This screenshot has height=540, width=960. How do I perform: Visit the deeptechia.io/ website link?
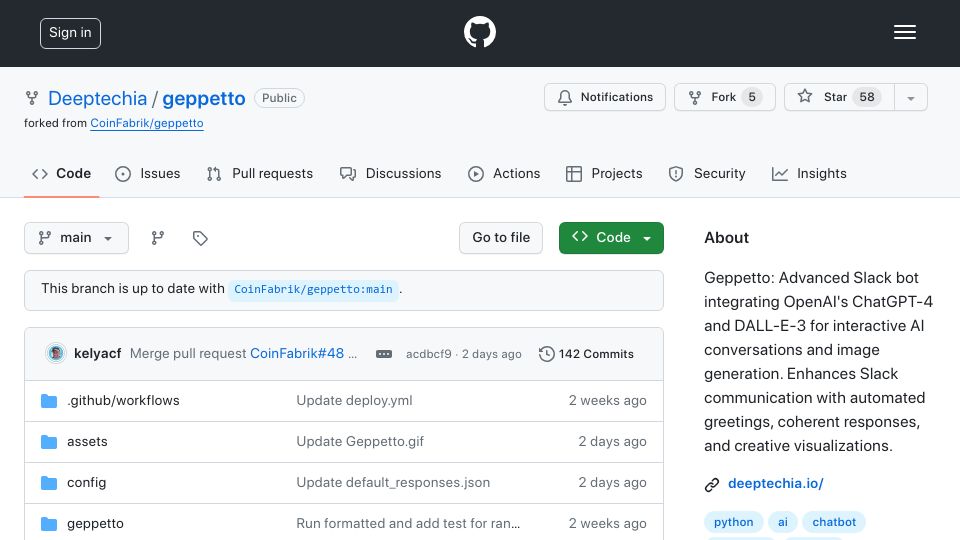click(776, 484)
